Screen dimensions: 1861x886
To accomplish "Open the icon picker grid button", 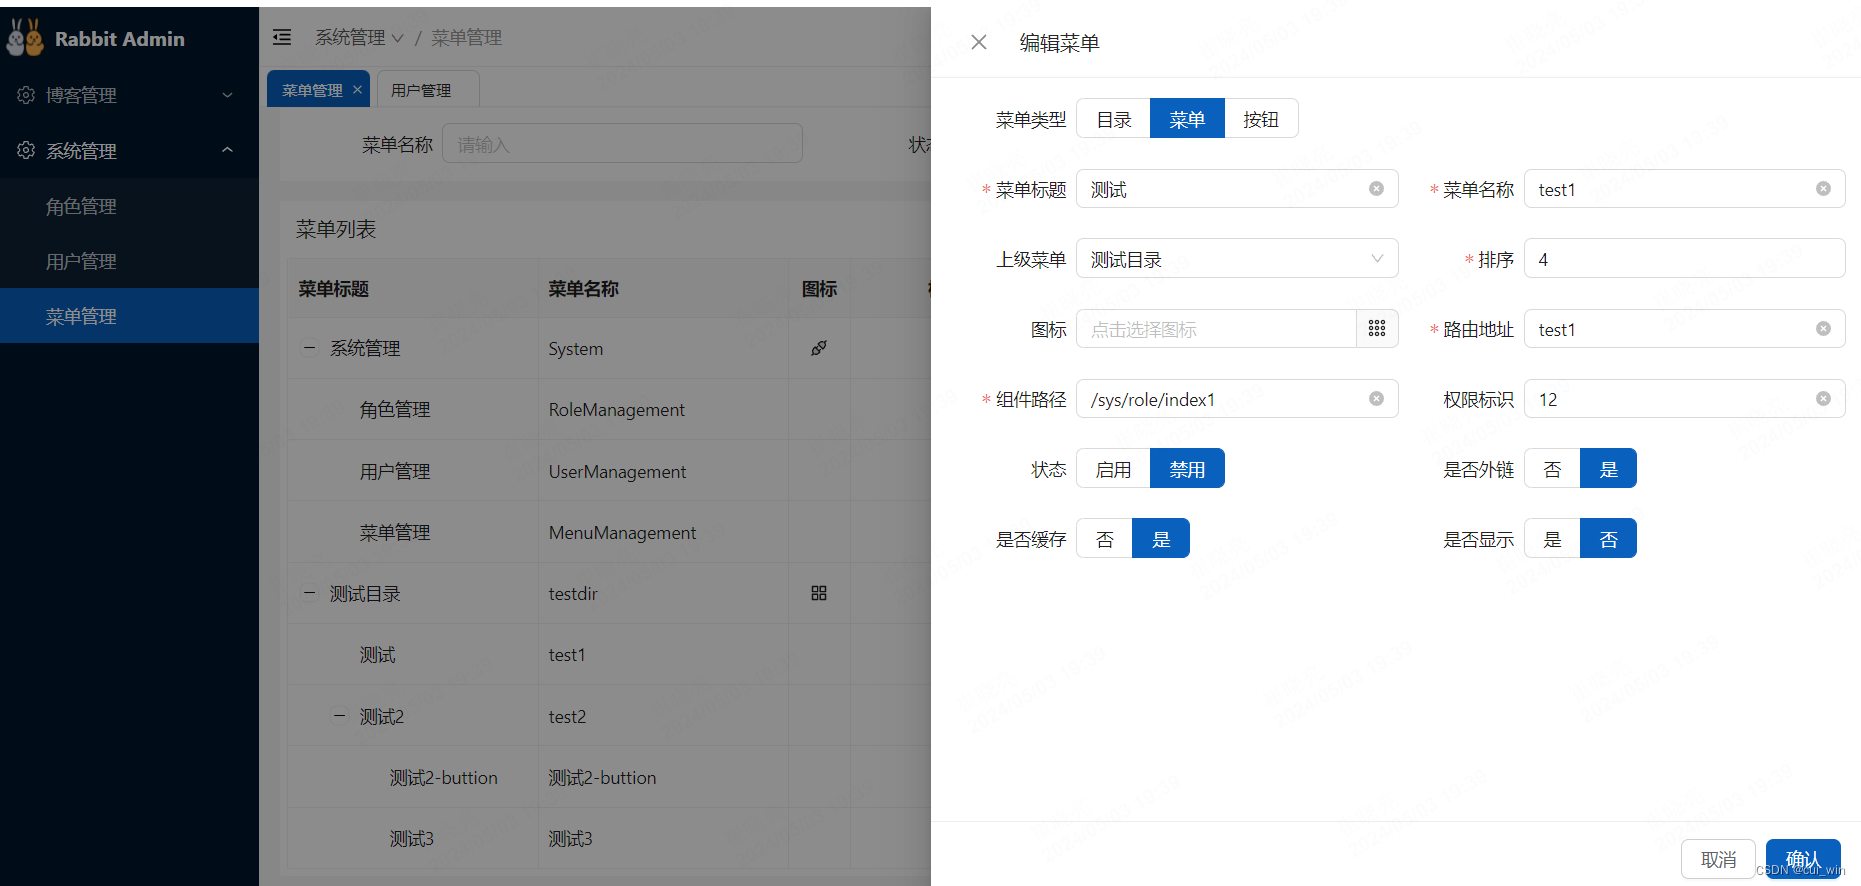I will point(1377,329).
